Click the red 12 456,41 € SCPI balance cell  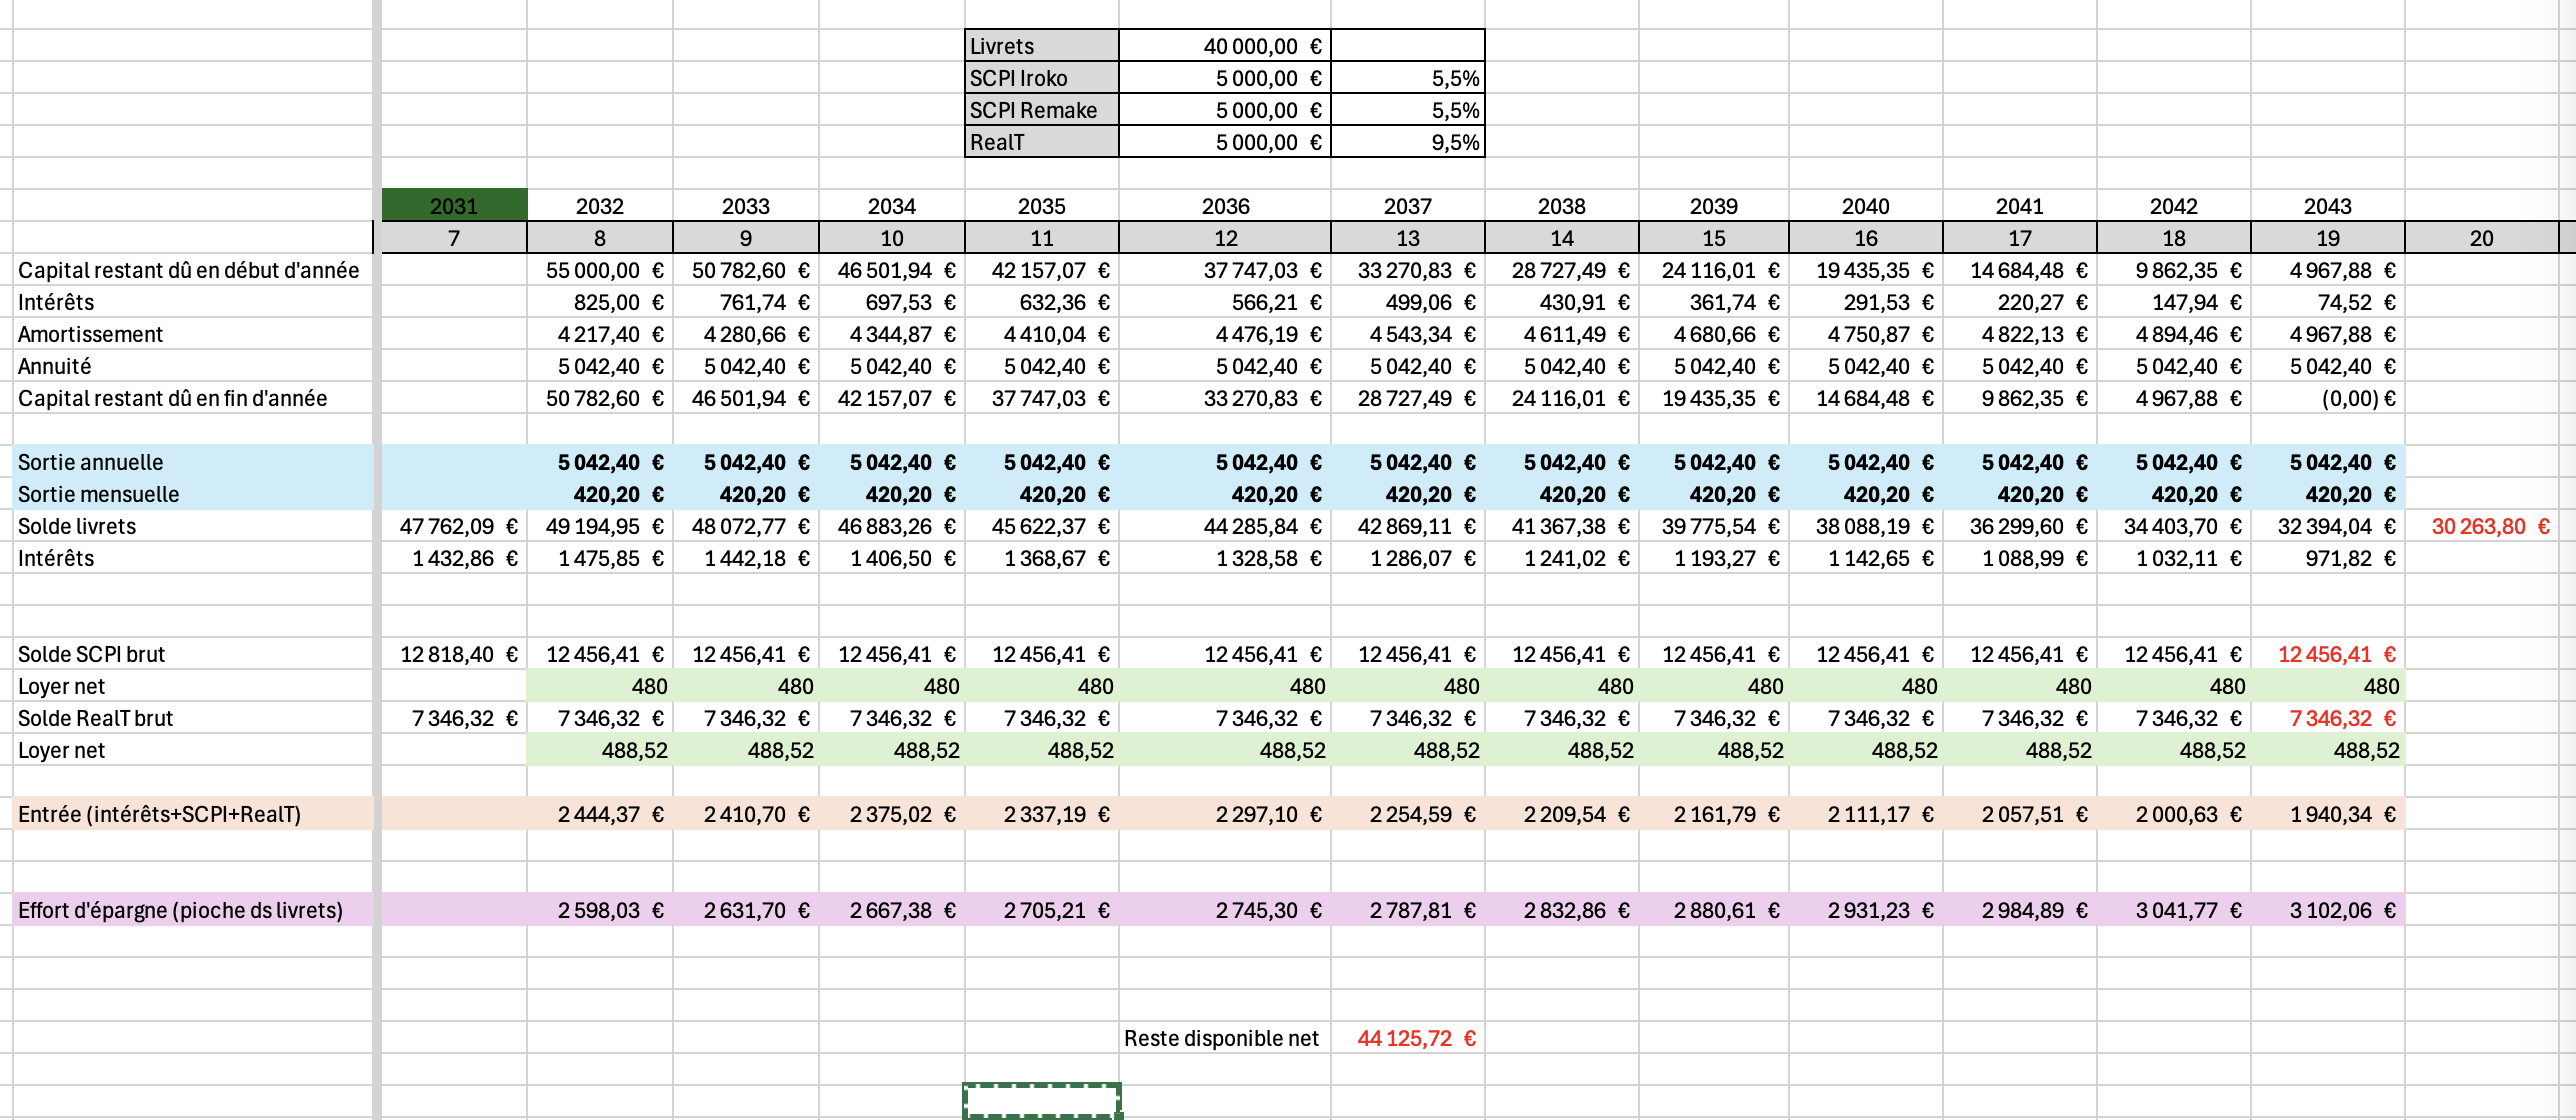(2327, 654)
